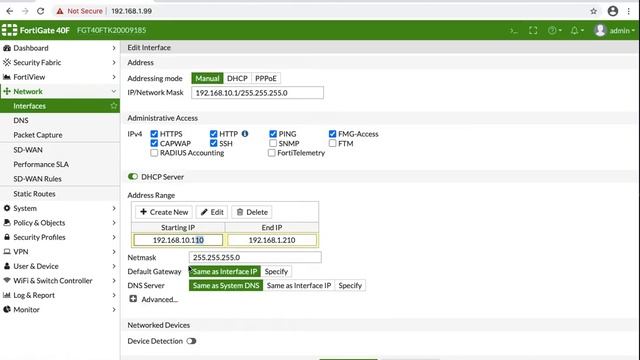The image size is (640, 360).
Task: Click the User & Device icon
Action: click(7, 266)
